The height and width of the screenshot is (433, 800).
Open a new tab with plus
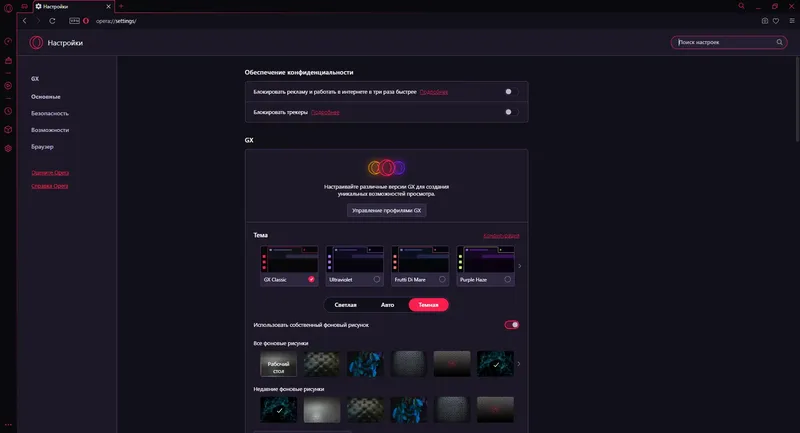pos(121,7)
